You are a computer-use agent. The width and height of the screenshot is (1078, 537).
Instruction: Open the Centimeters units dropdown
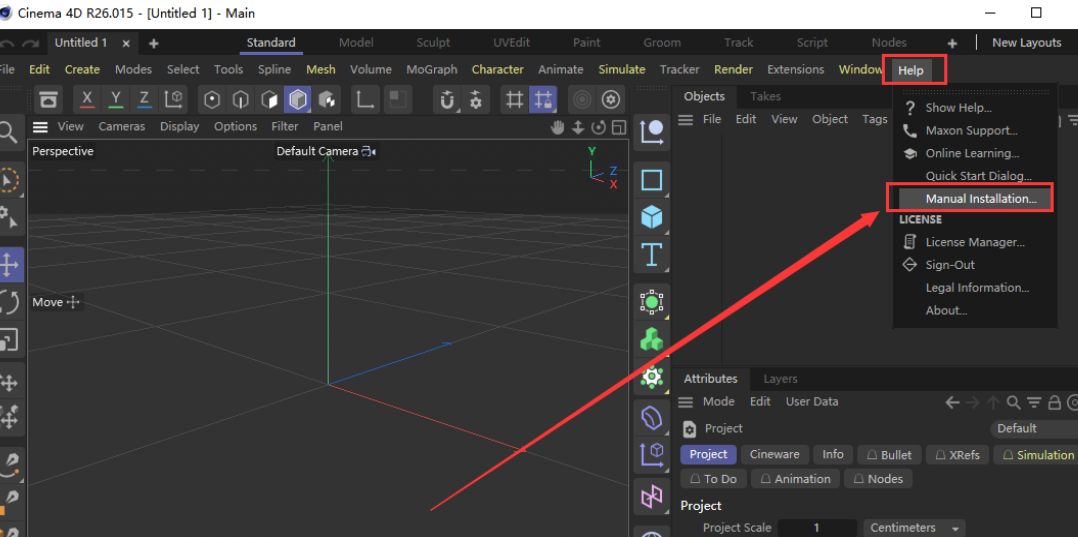pos(914,528)
